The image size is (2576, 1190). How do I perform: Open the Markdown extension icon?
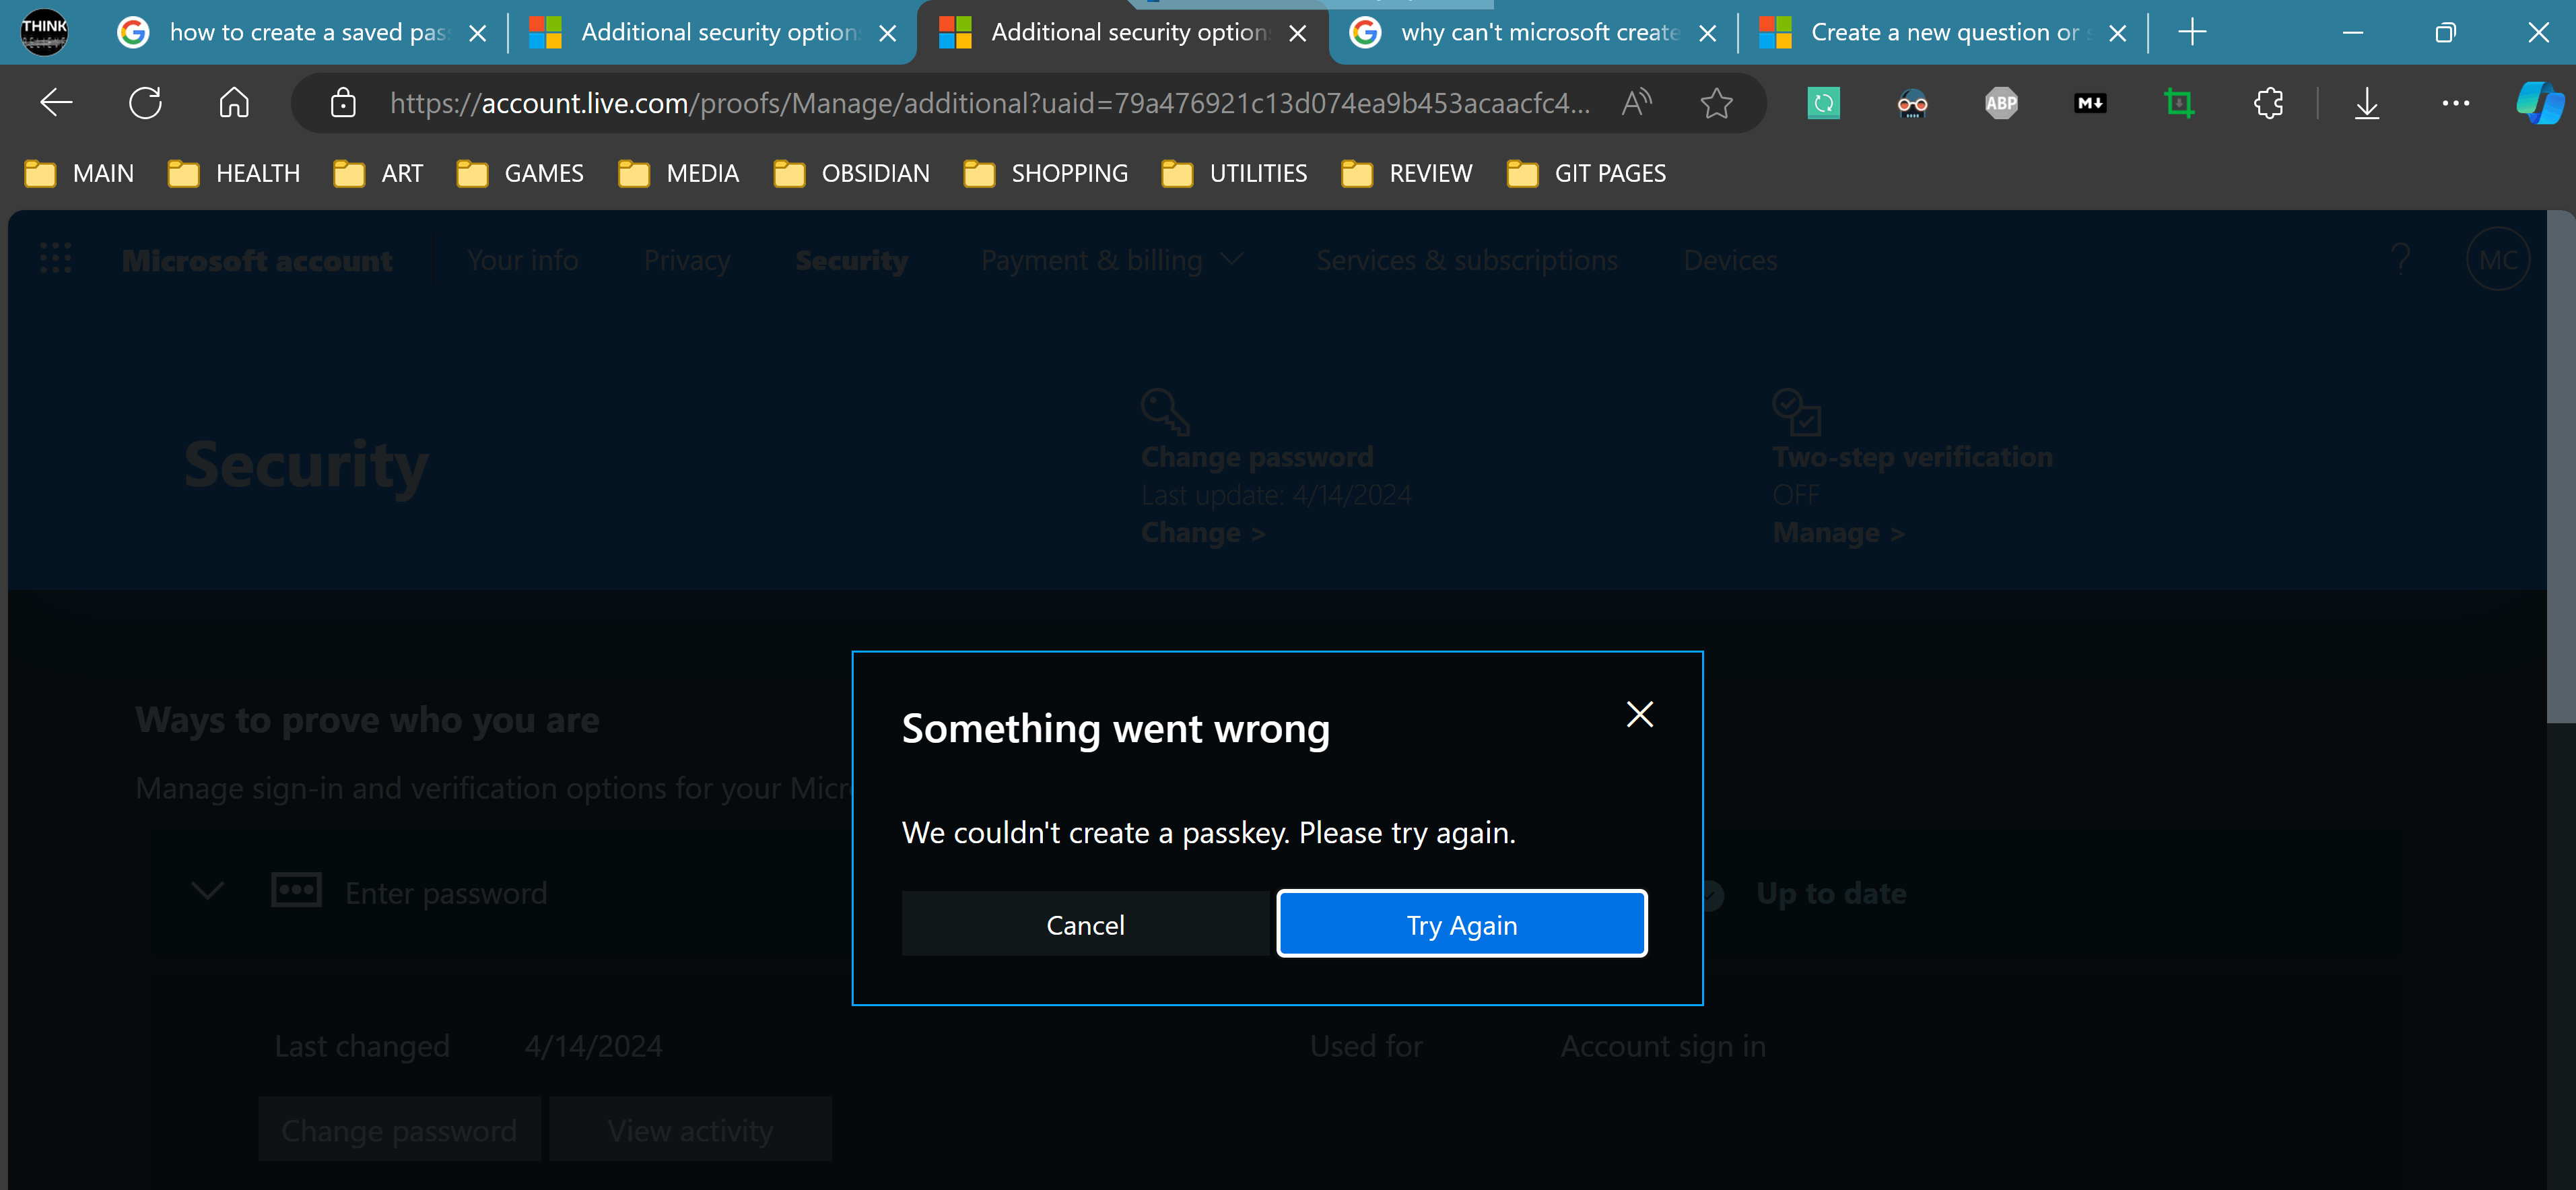[2089, 103]
